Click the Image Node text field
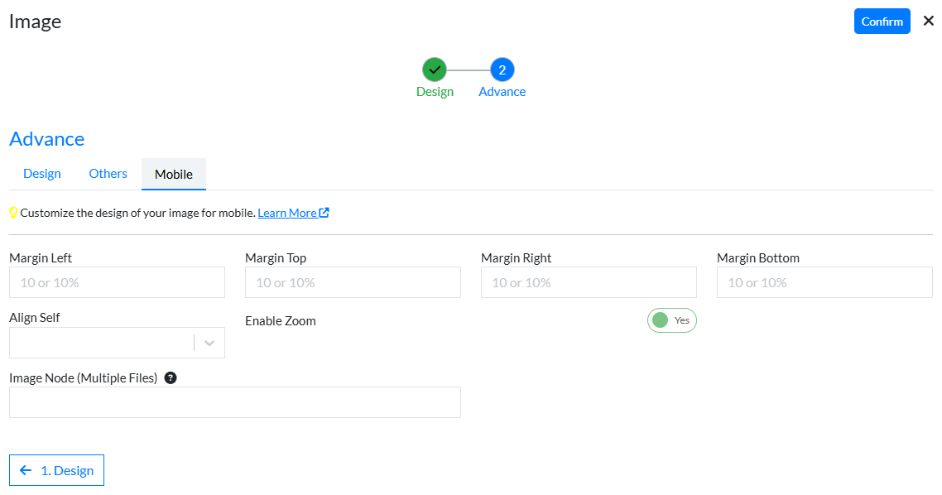This screenshot has height=495, width=942. coord(234,402)
